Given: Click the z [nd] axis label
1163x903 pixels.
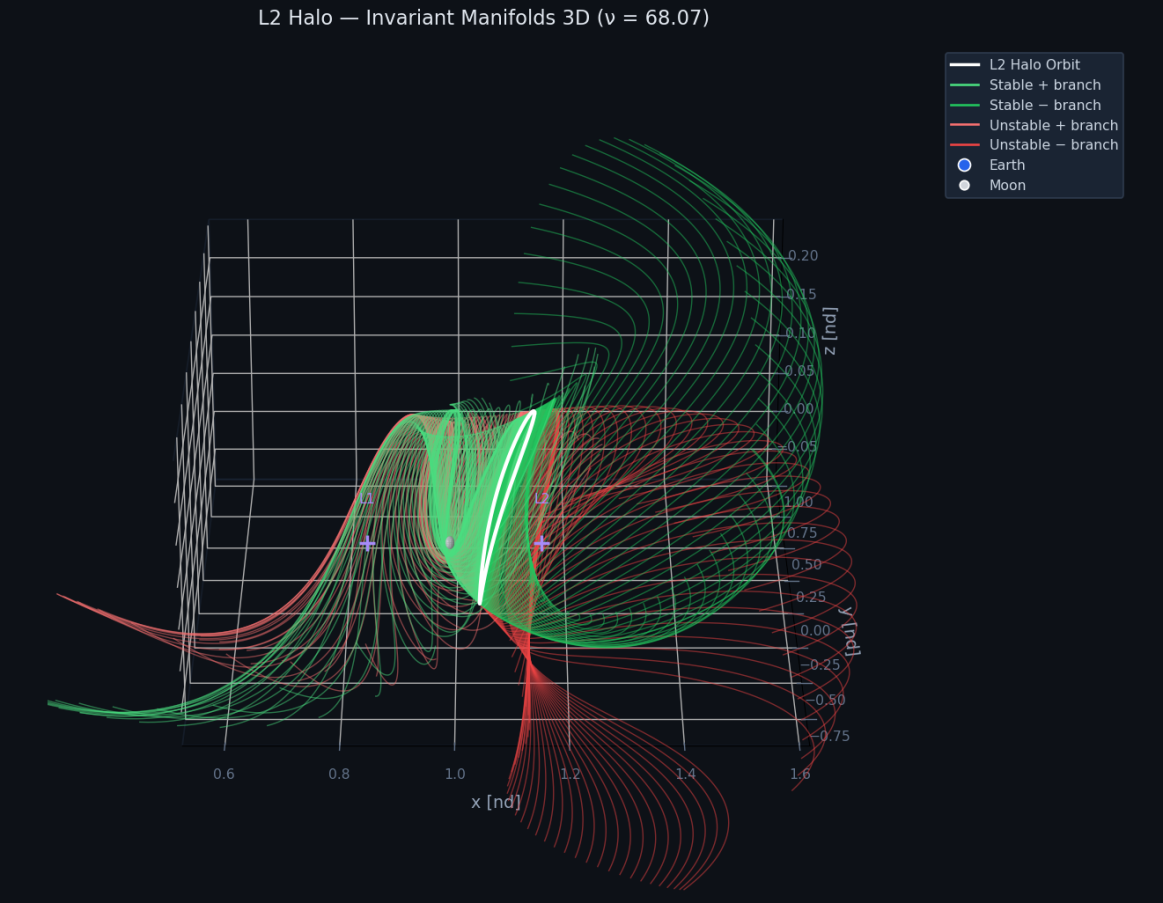Looking at the screenshot, I should click(x=830, y=331).
